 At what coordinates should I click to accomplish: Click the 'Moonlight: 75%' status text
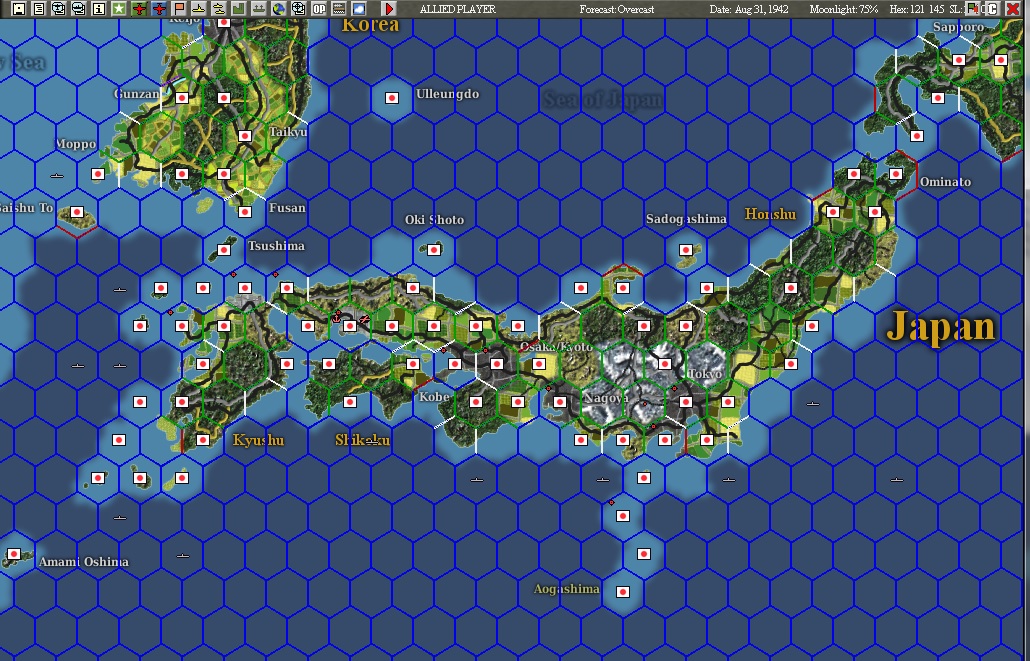click(x=843, y=9)
